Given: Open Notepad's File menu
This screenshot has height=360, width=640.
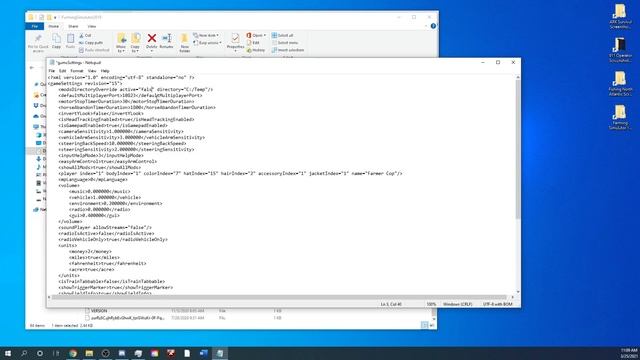Looking at the screenshot, I should point(51,71).
